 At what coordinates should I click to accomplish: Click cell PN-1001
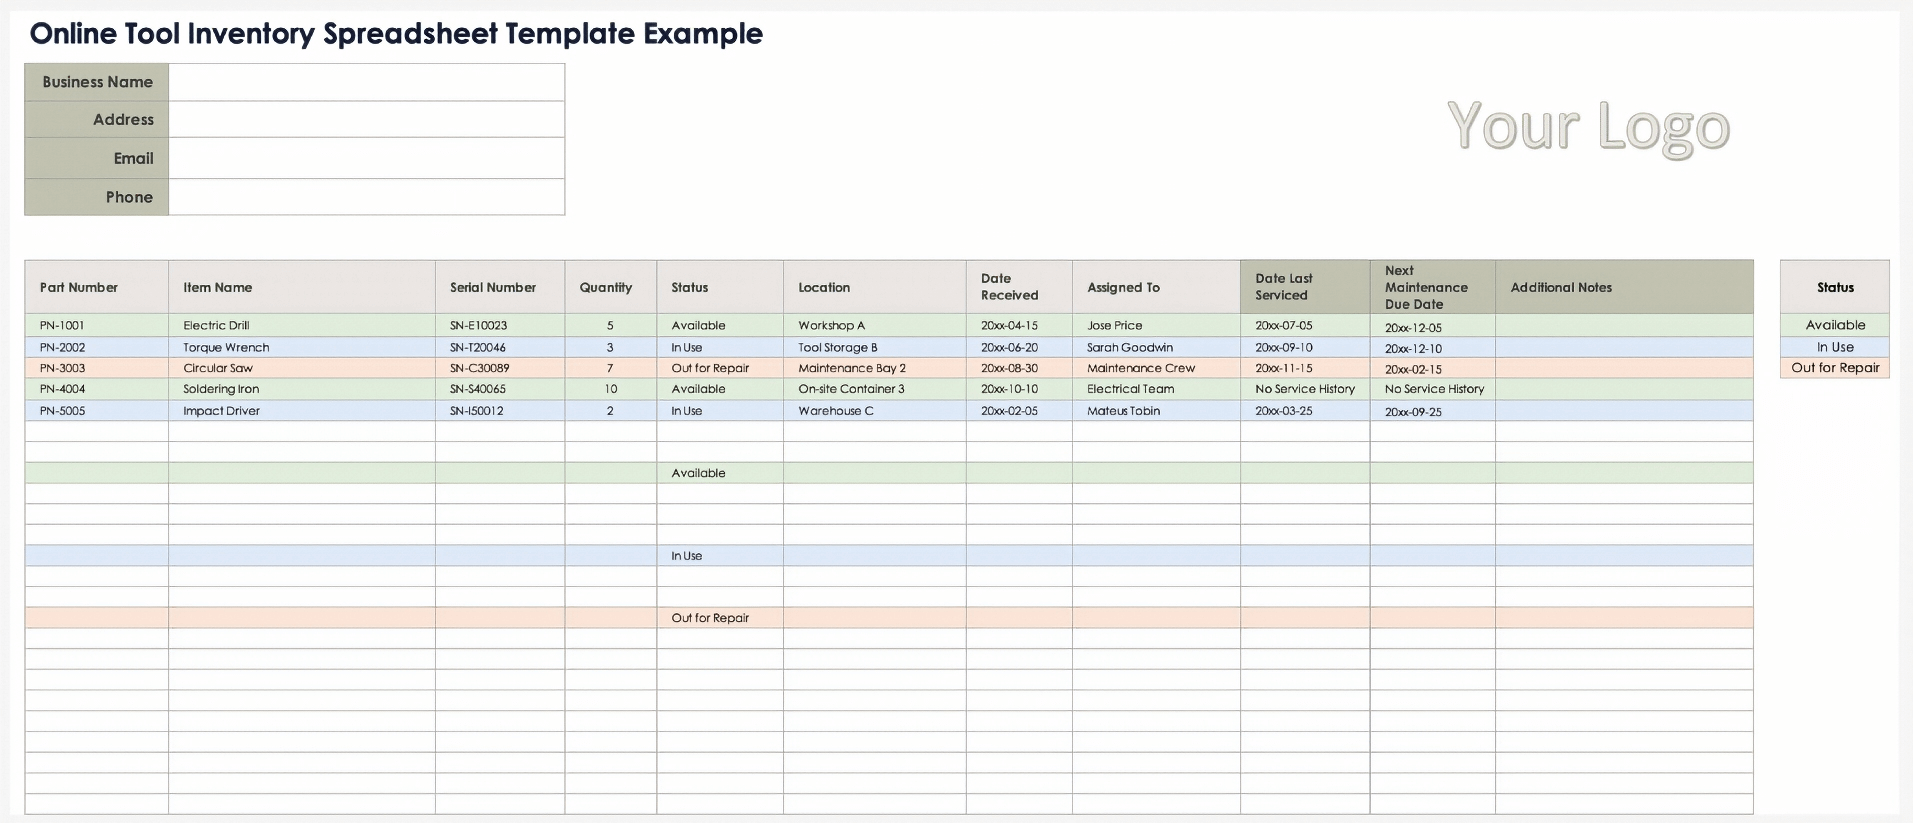[97, 325]
